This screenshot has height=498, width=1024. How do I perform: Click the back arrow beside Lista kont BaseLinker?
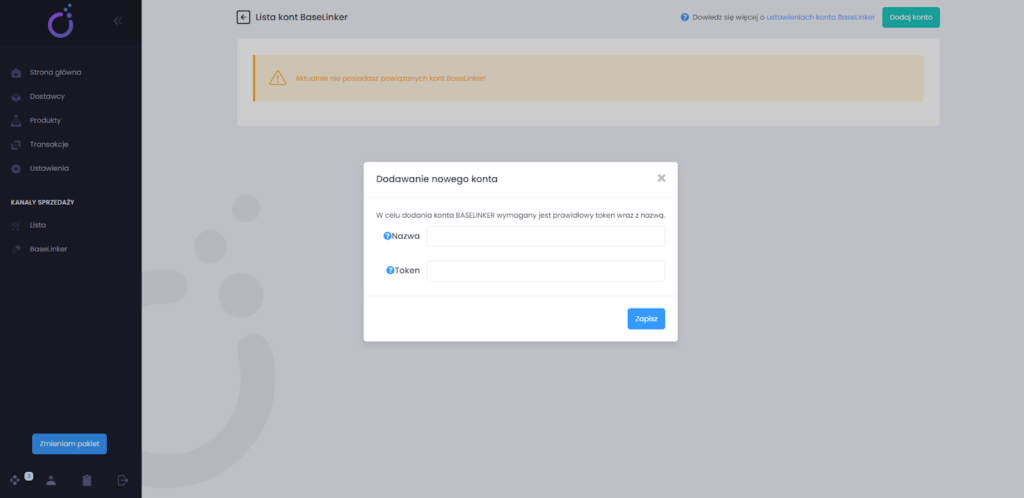click(244, 18)
